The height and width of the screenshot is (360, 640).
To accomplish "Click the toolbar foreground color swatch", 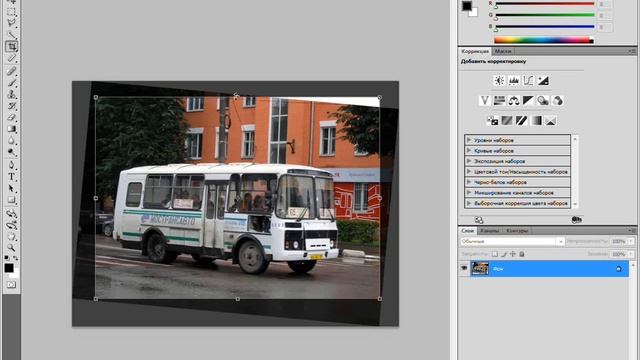I will pos(9,268).
